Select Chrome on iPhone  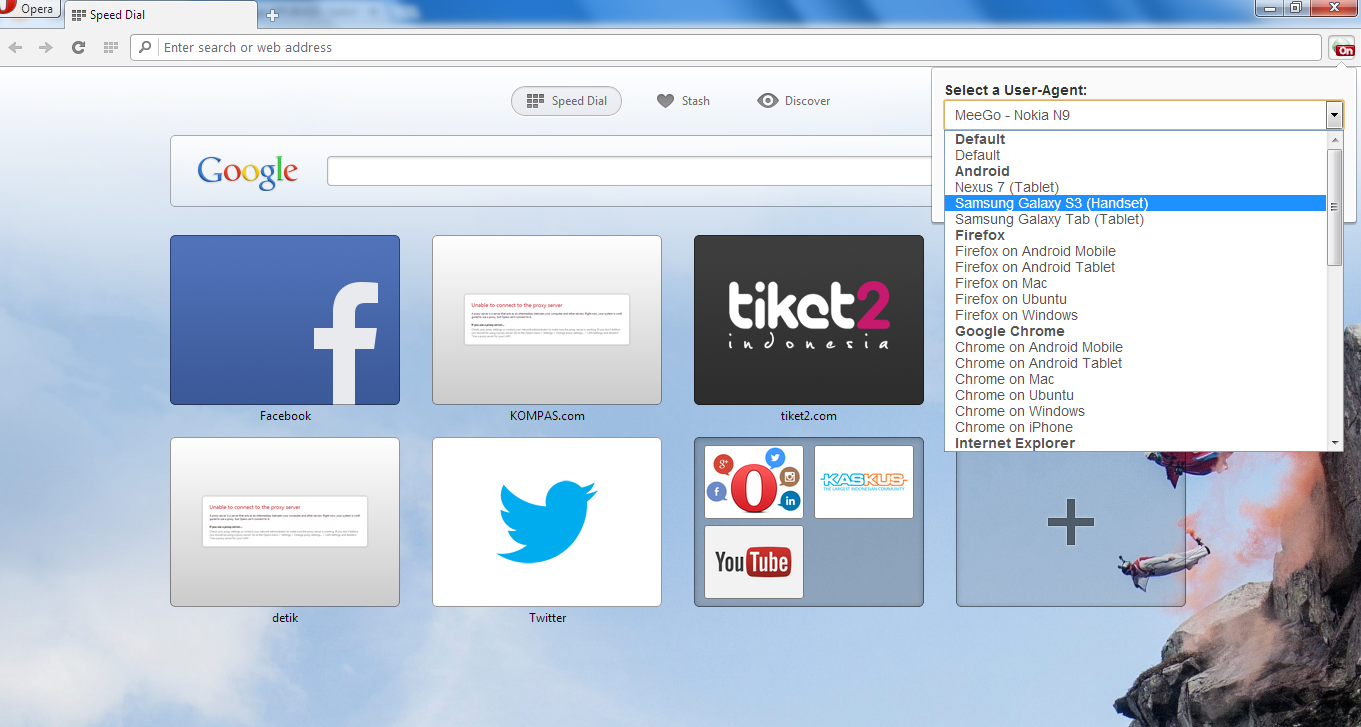tap(1135, 427)
